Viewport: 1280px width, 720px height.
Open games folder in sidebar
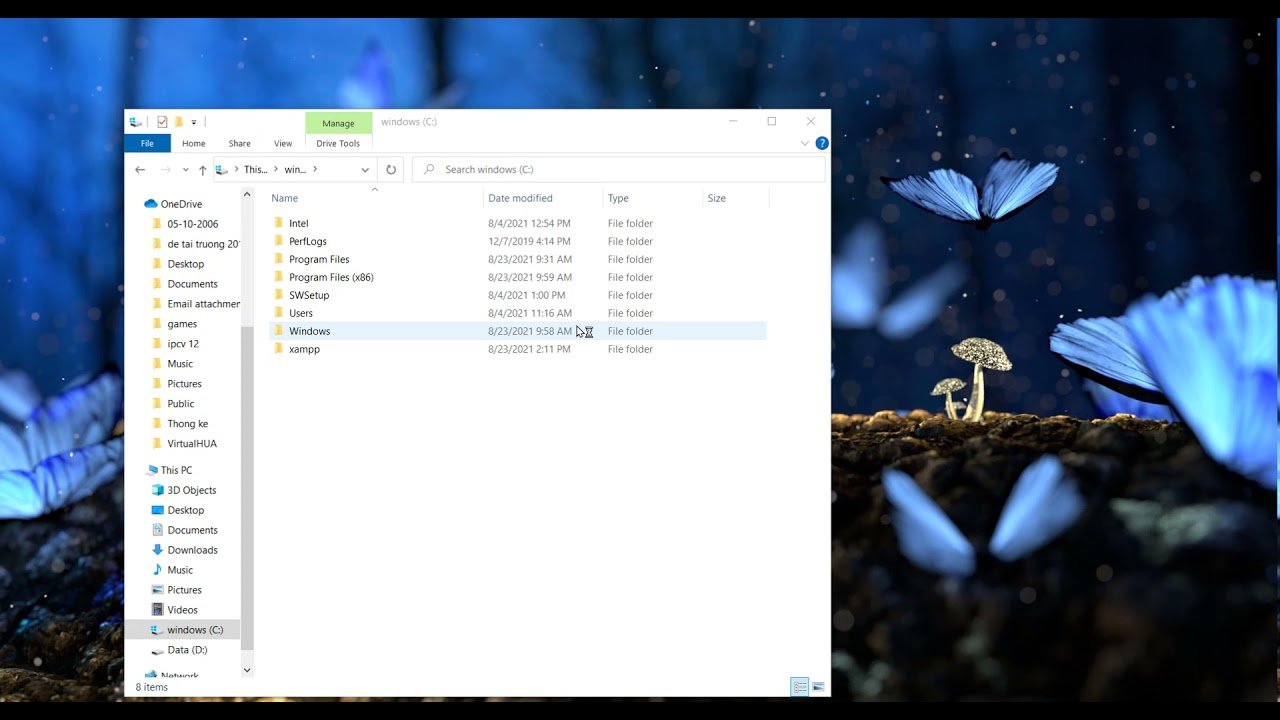(183, 324)
